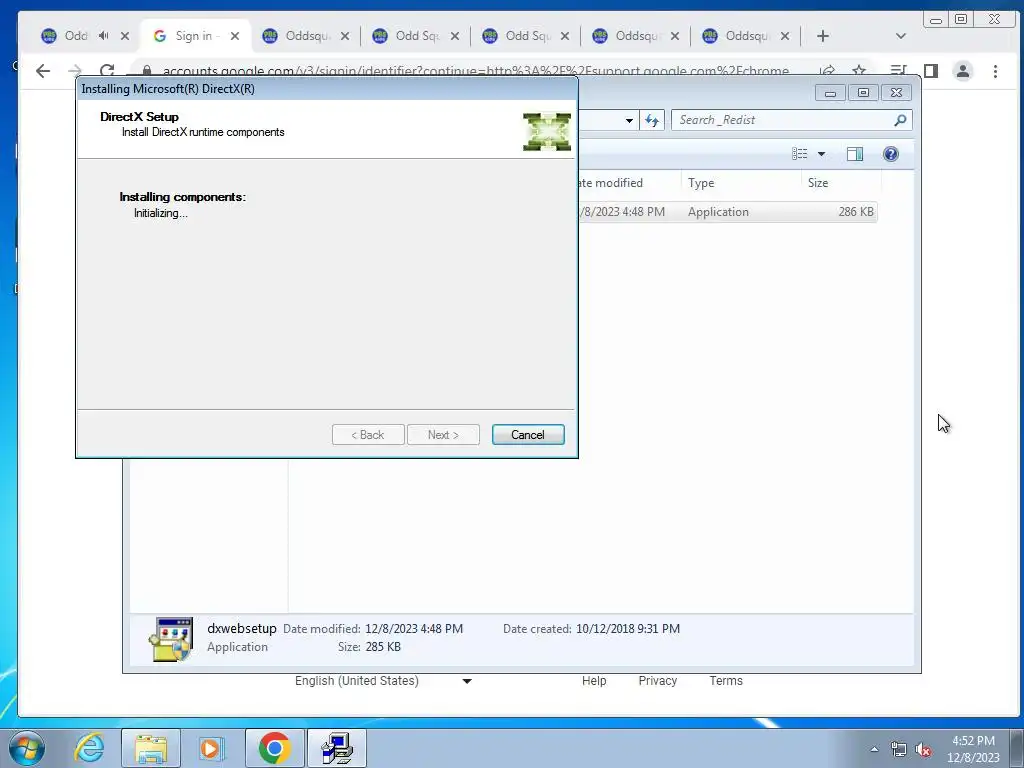Refresh Explorer folder location
The width and height of the screenshot is (1024, 768).
tap(652, 120)
